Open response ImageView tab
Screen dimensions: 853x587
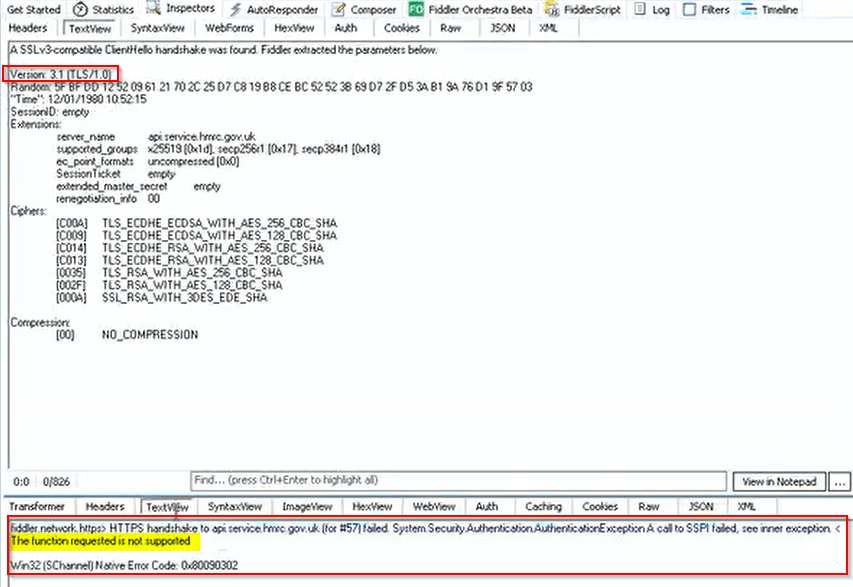pyautogui.click(x=305, y=507)
